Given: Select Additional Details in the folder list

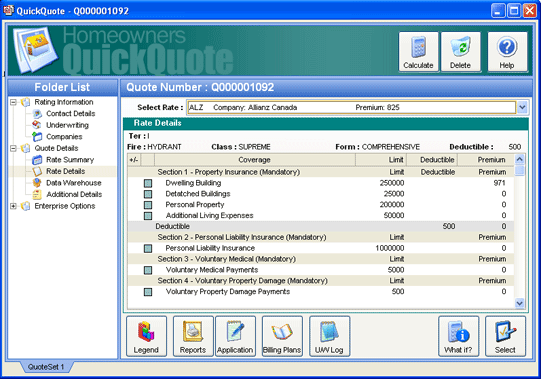Looking at the screenshot, I should pos(74,194).
